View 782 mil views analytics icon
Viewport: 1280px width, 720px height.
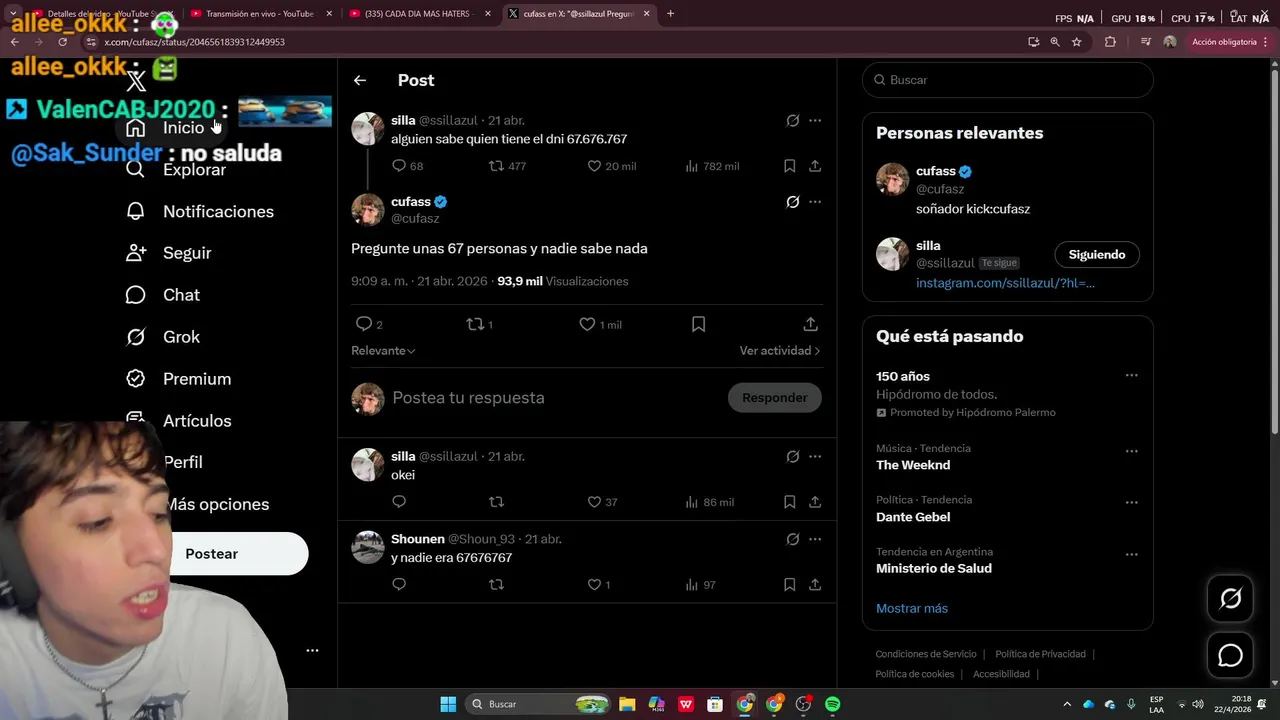(691, 166)
